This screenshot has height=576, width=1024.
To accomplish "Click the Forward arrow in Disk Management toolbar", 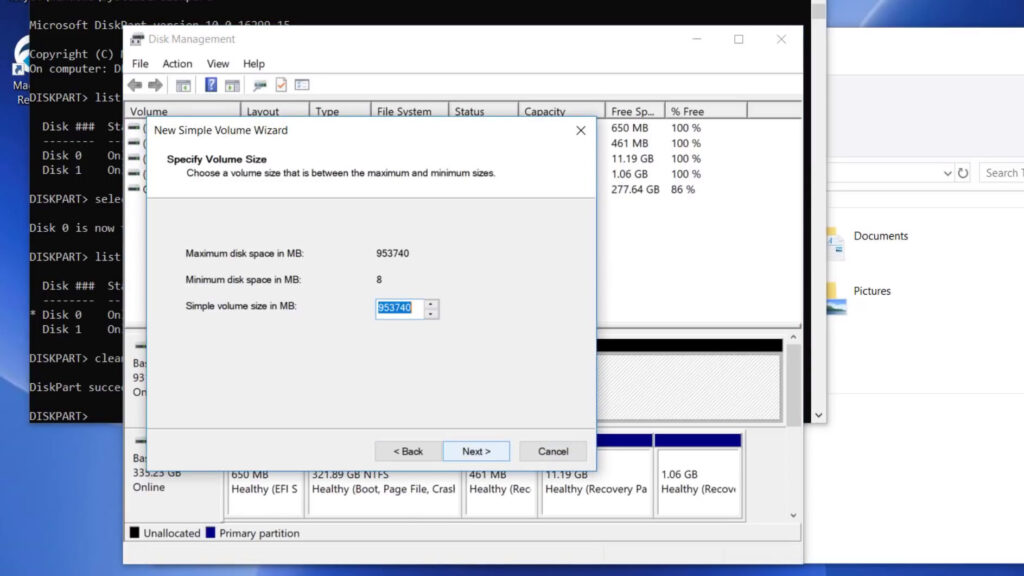I will coord(155,85).
